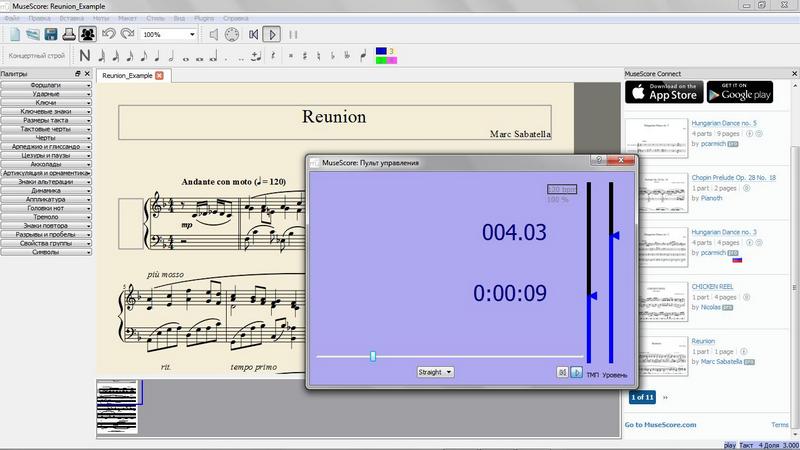Image resolution: width=800 pixels, height=450 pixels.
Task: Click the 120 bpm tempo field
Action: tap(562, 189)
